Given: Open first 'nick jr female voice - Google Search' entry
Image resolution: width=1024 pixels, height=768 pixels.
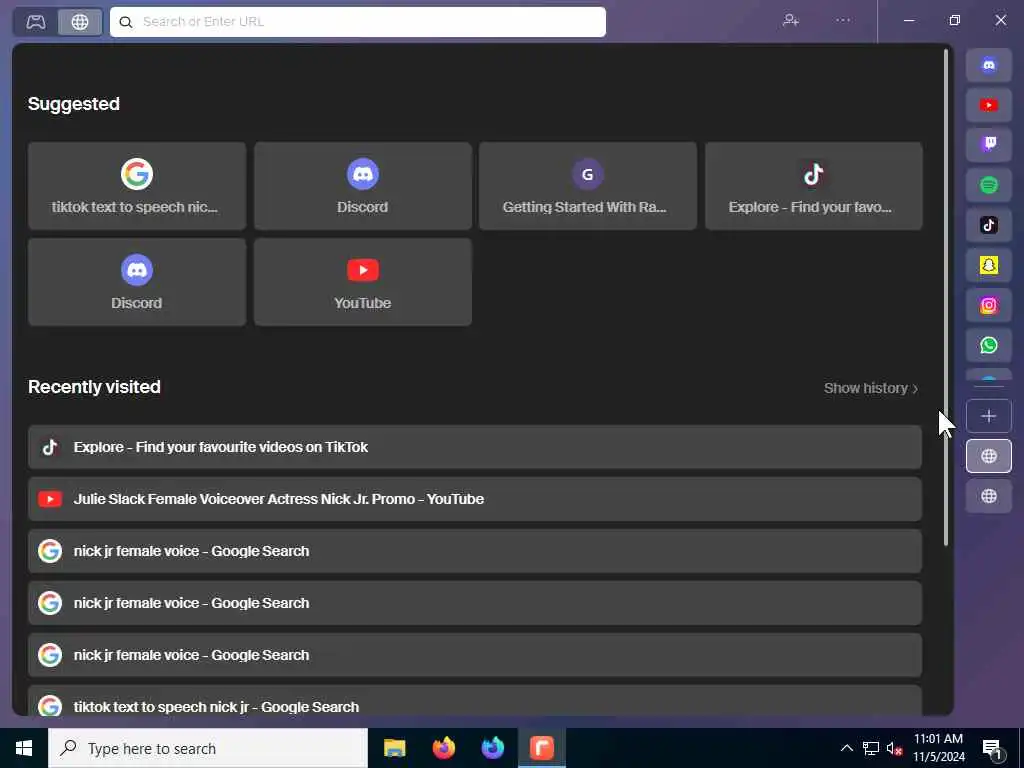Looking at the screenshot, I should pyautogui.click(x=475, y=551).
